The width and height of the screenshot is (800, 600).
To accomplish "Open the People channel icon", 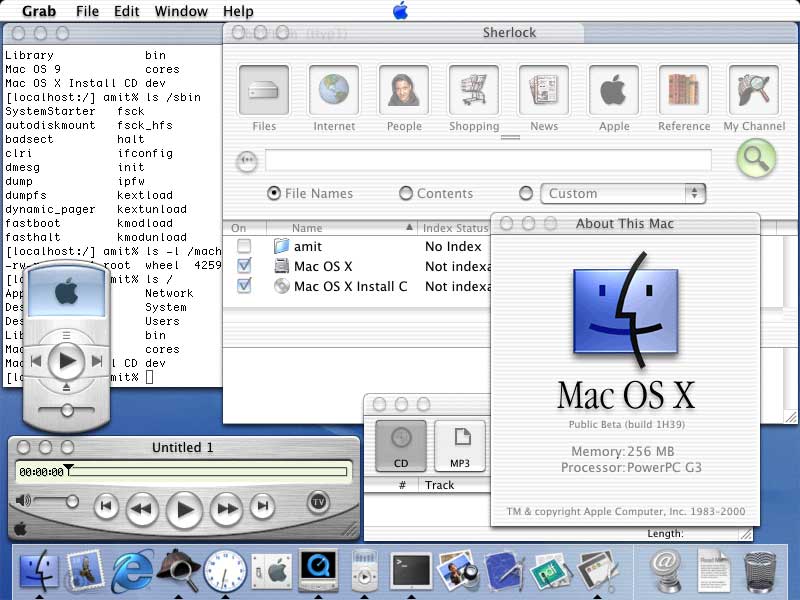I will tap(404, 91).
